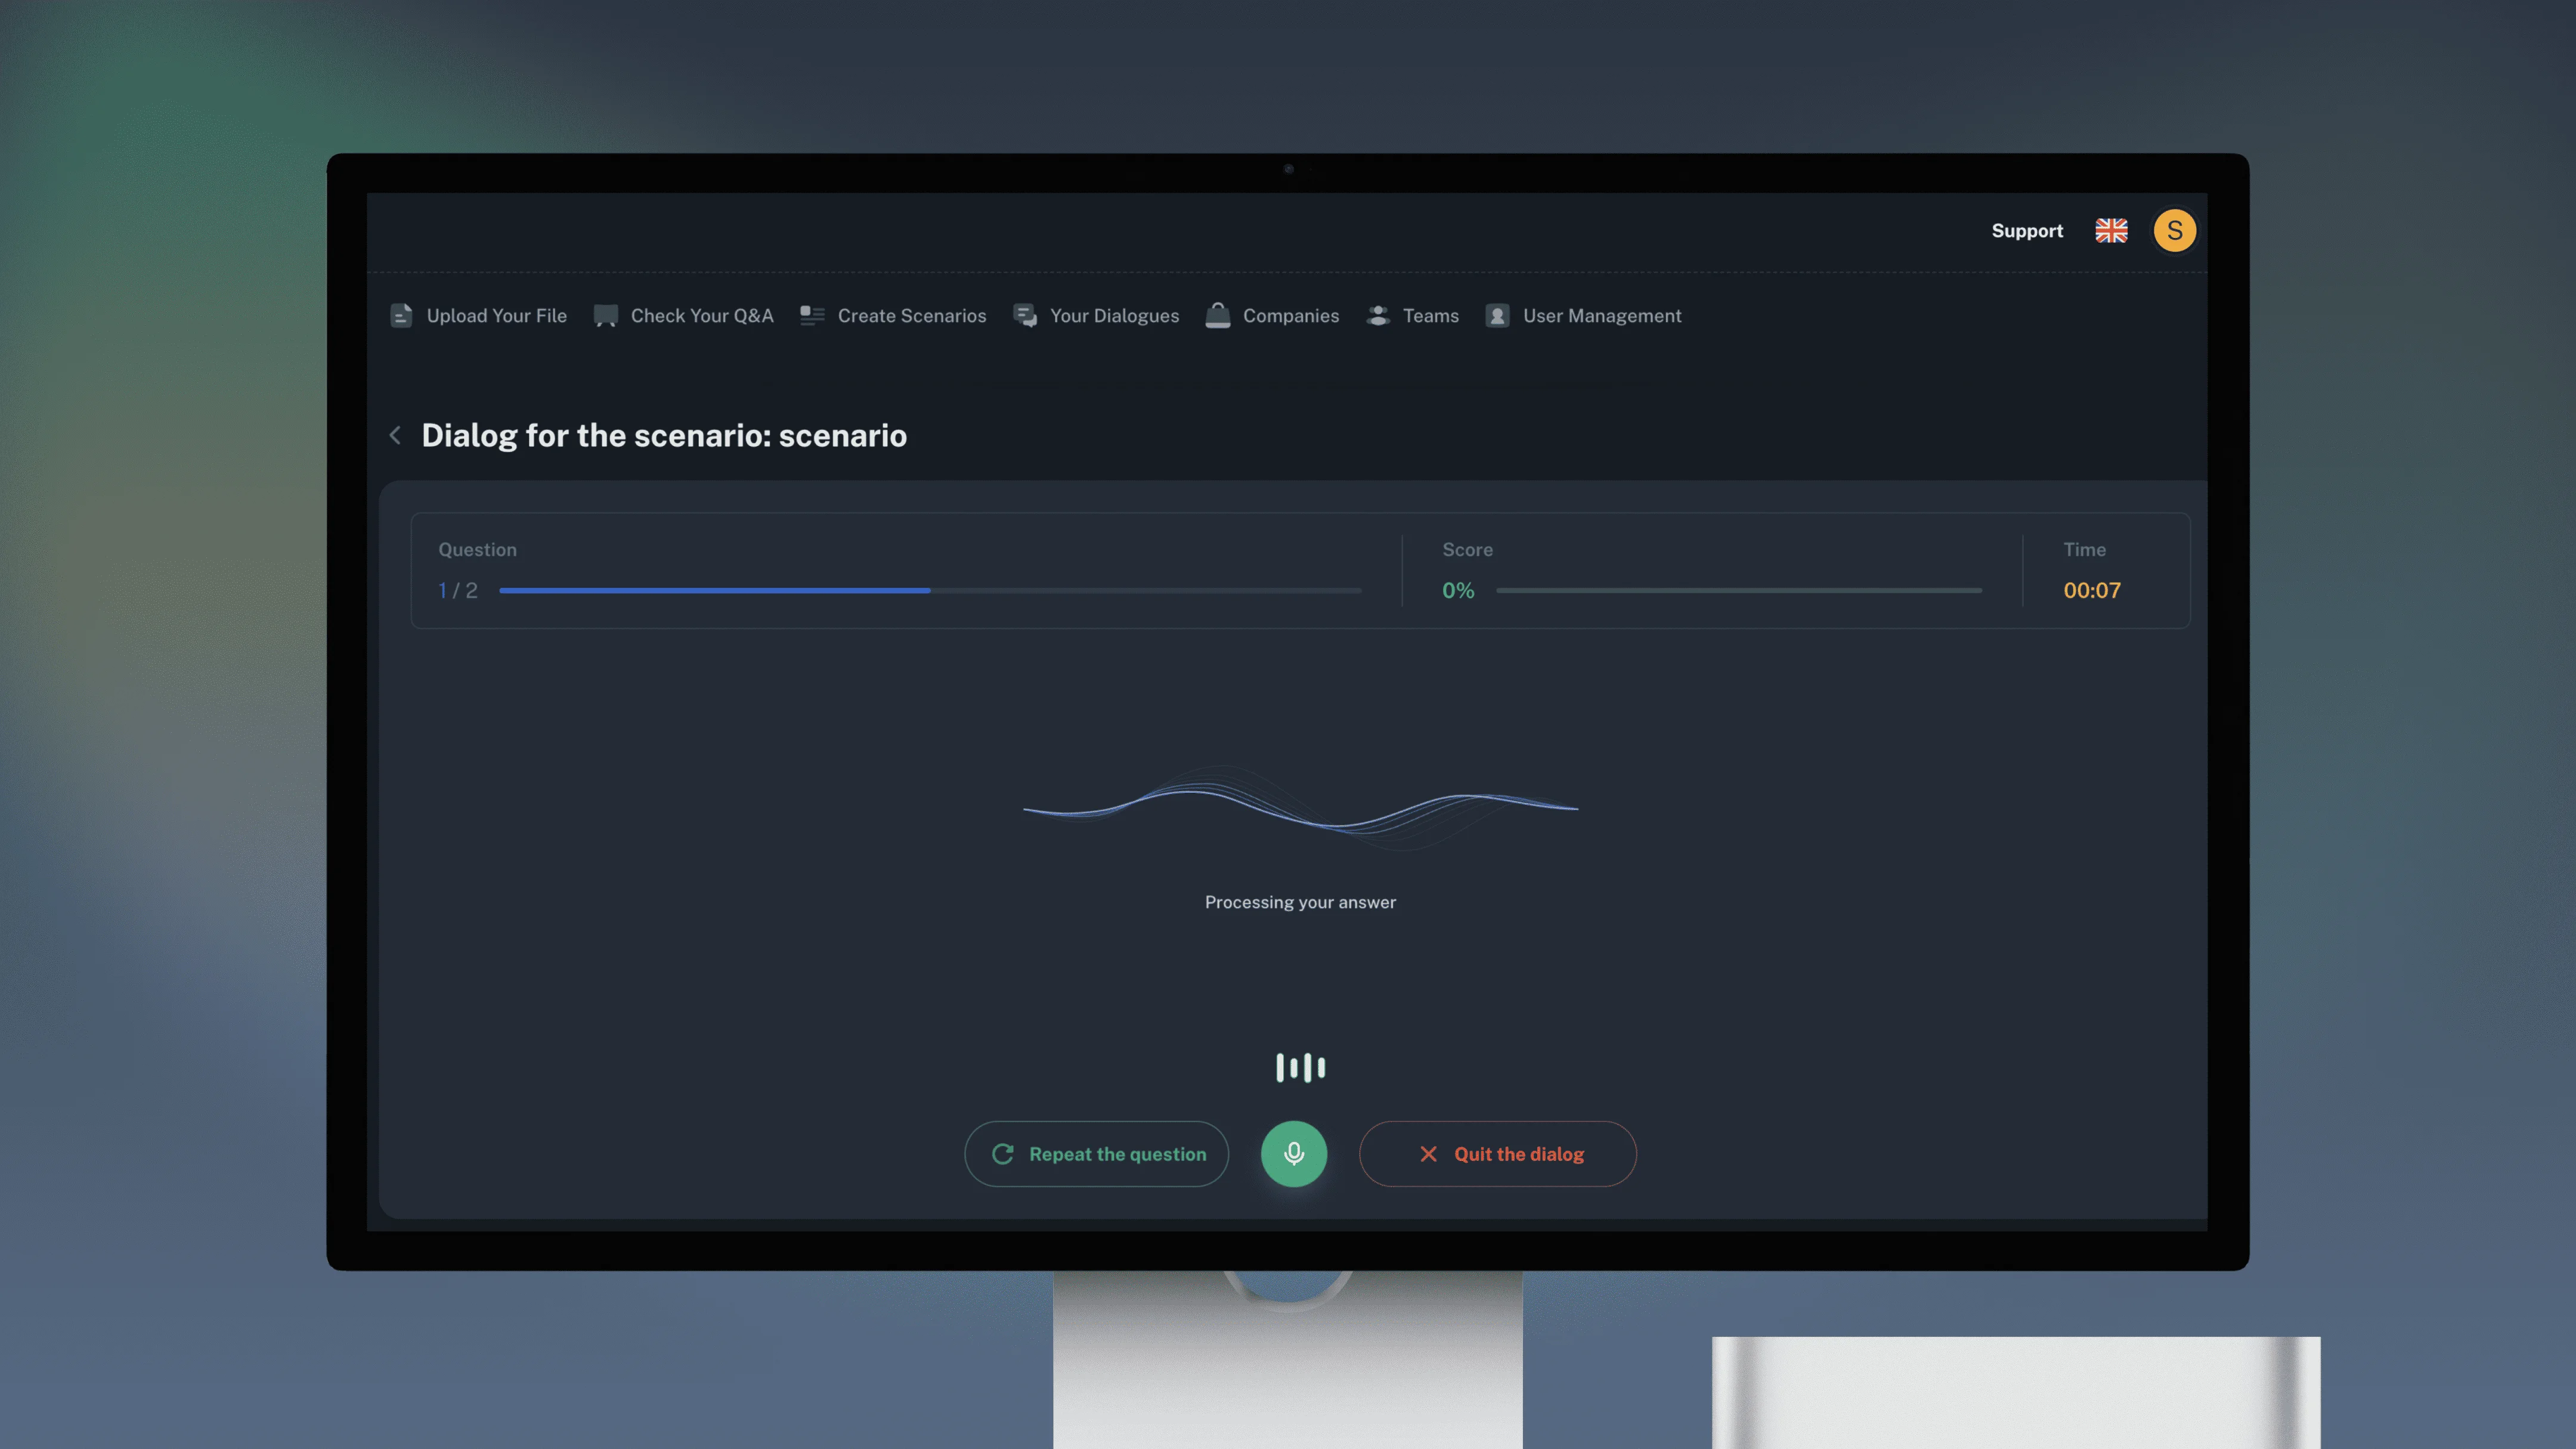Click the white sound bars indicator

(1300, 1068)
